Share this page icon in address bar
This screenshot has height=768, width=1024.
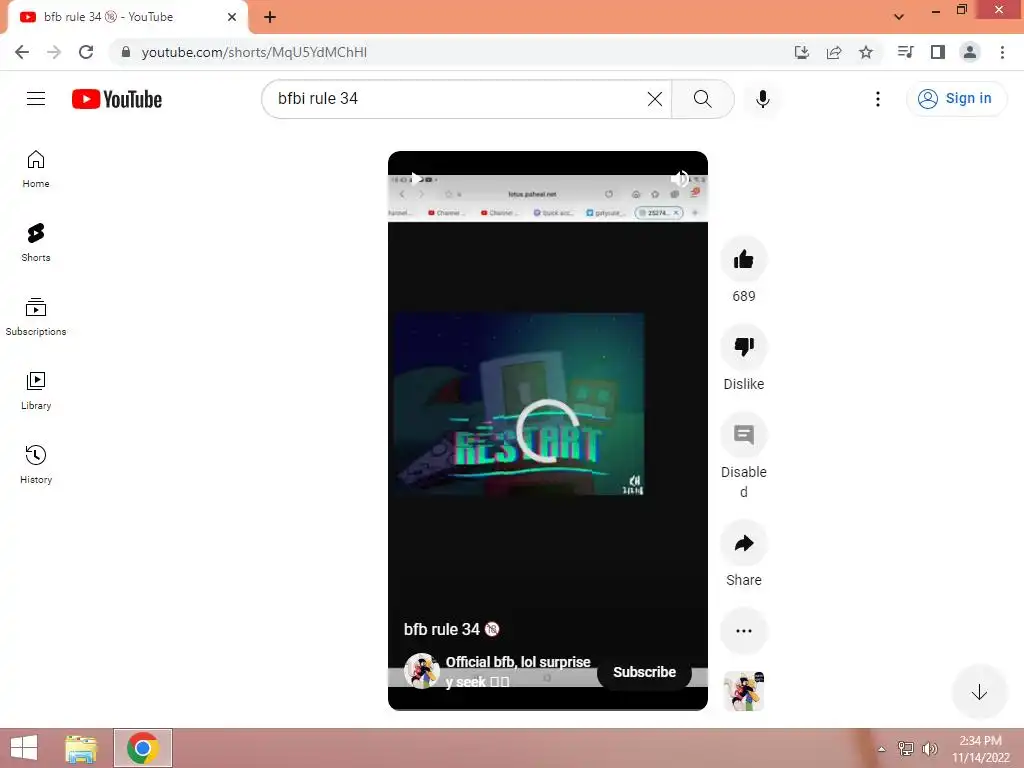(x=834, y=52)
